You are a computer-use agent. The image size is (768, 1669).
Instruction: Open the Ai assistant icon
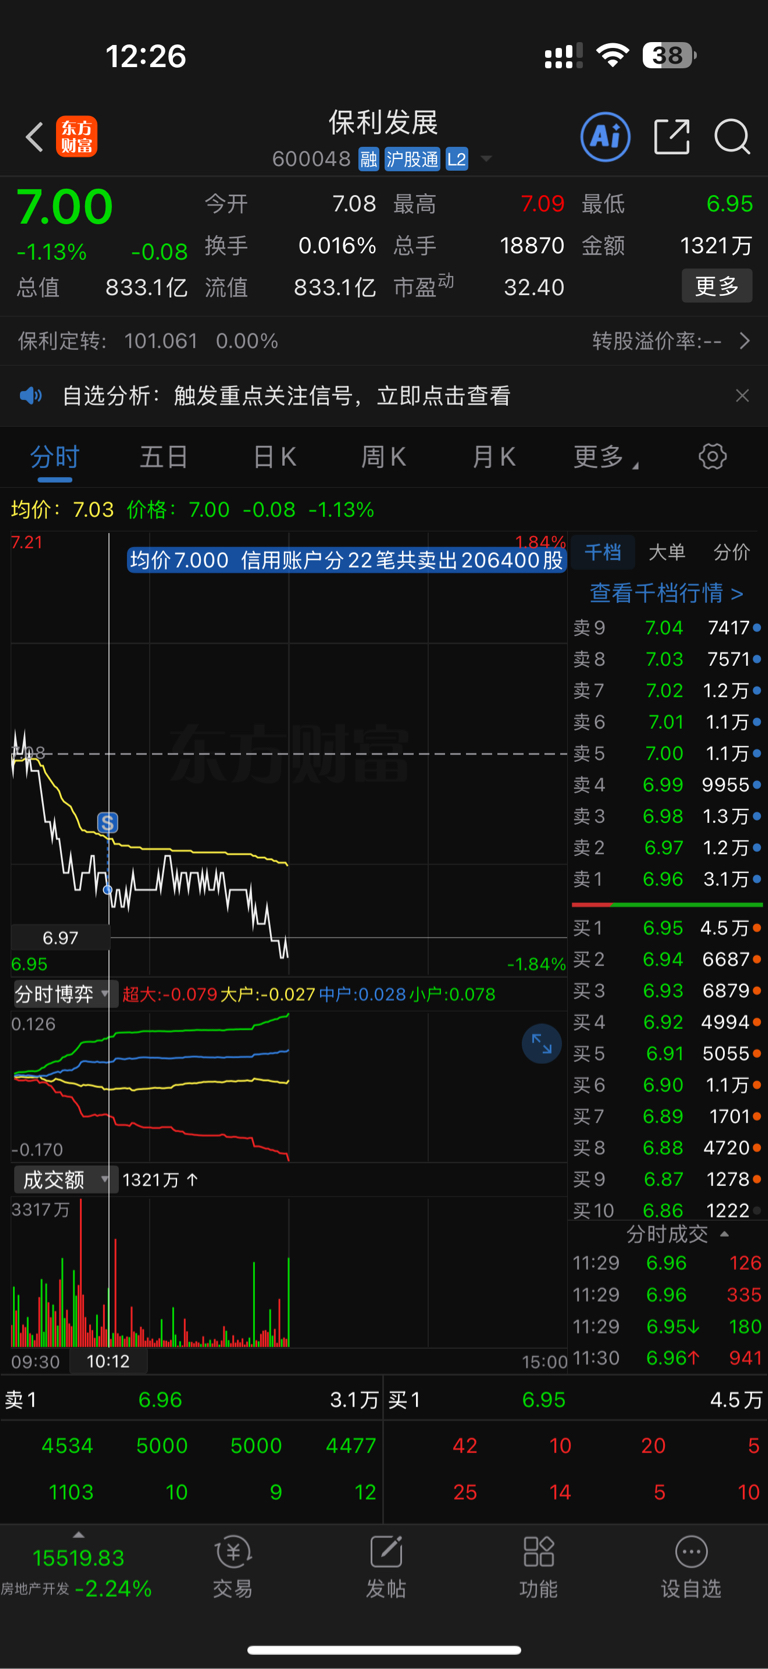pyautogui.click(x=606, y=136)
